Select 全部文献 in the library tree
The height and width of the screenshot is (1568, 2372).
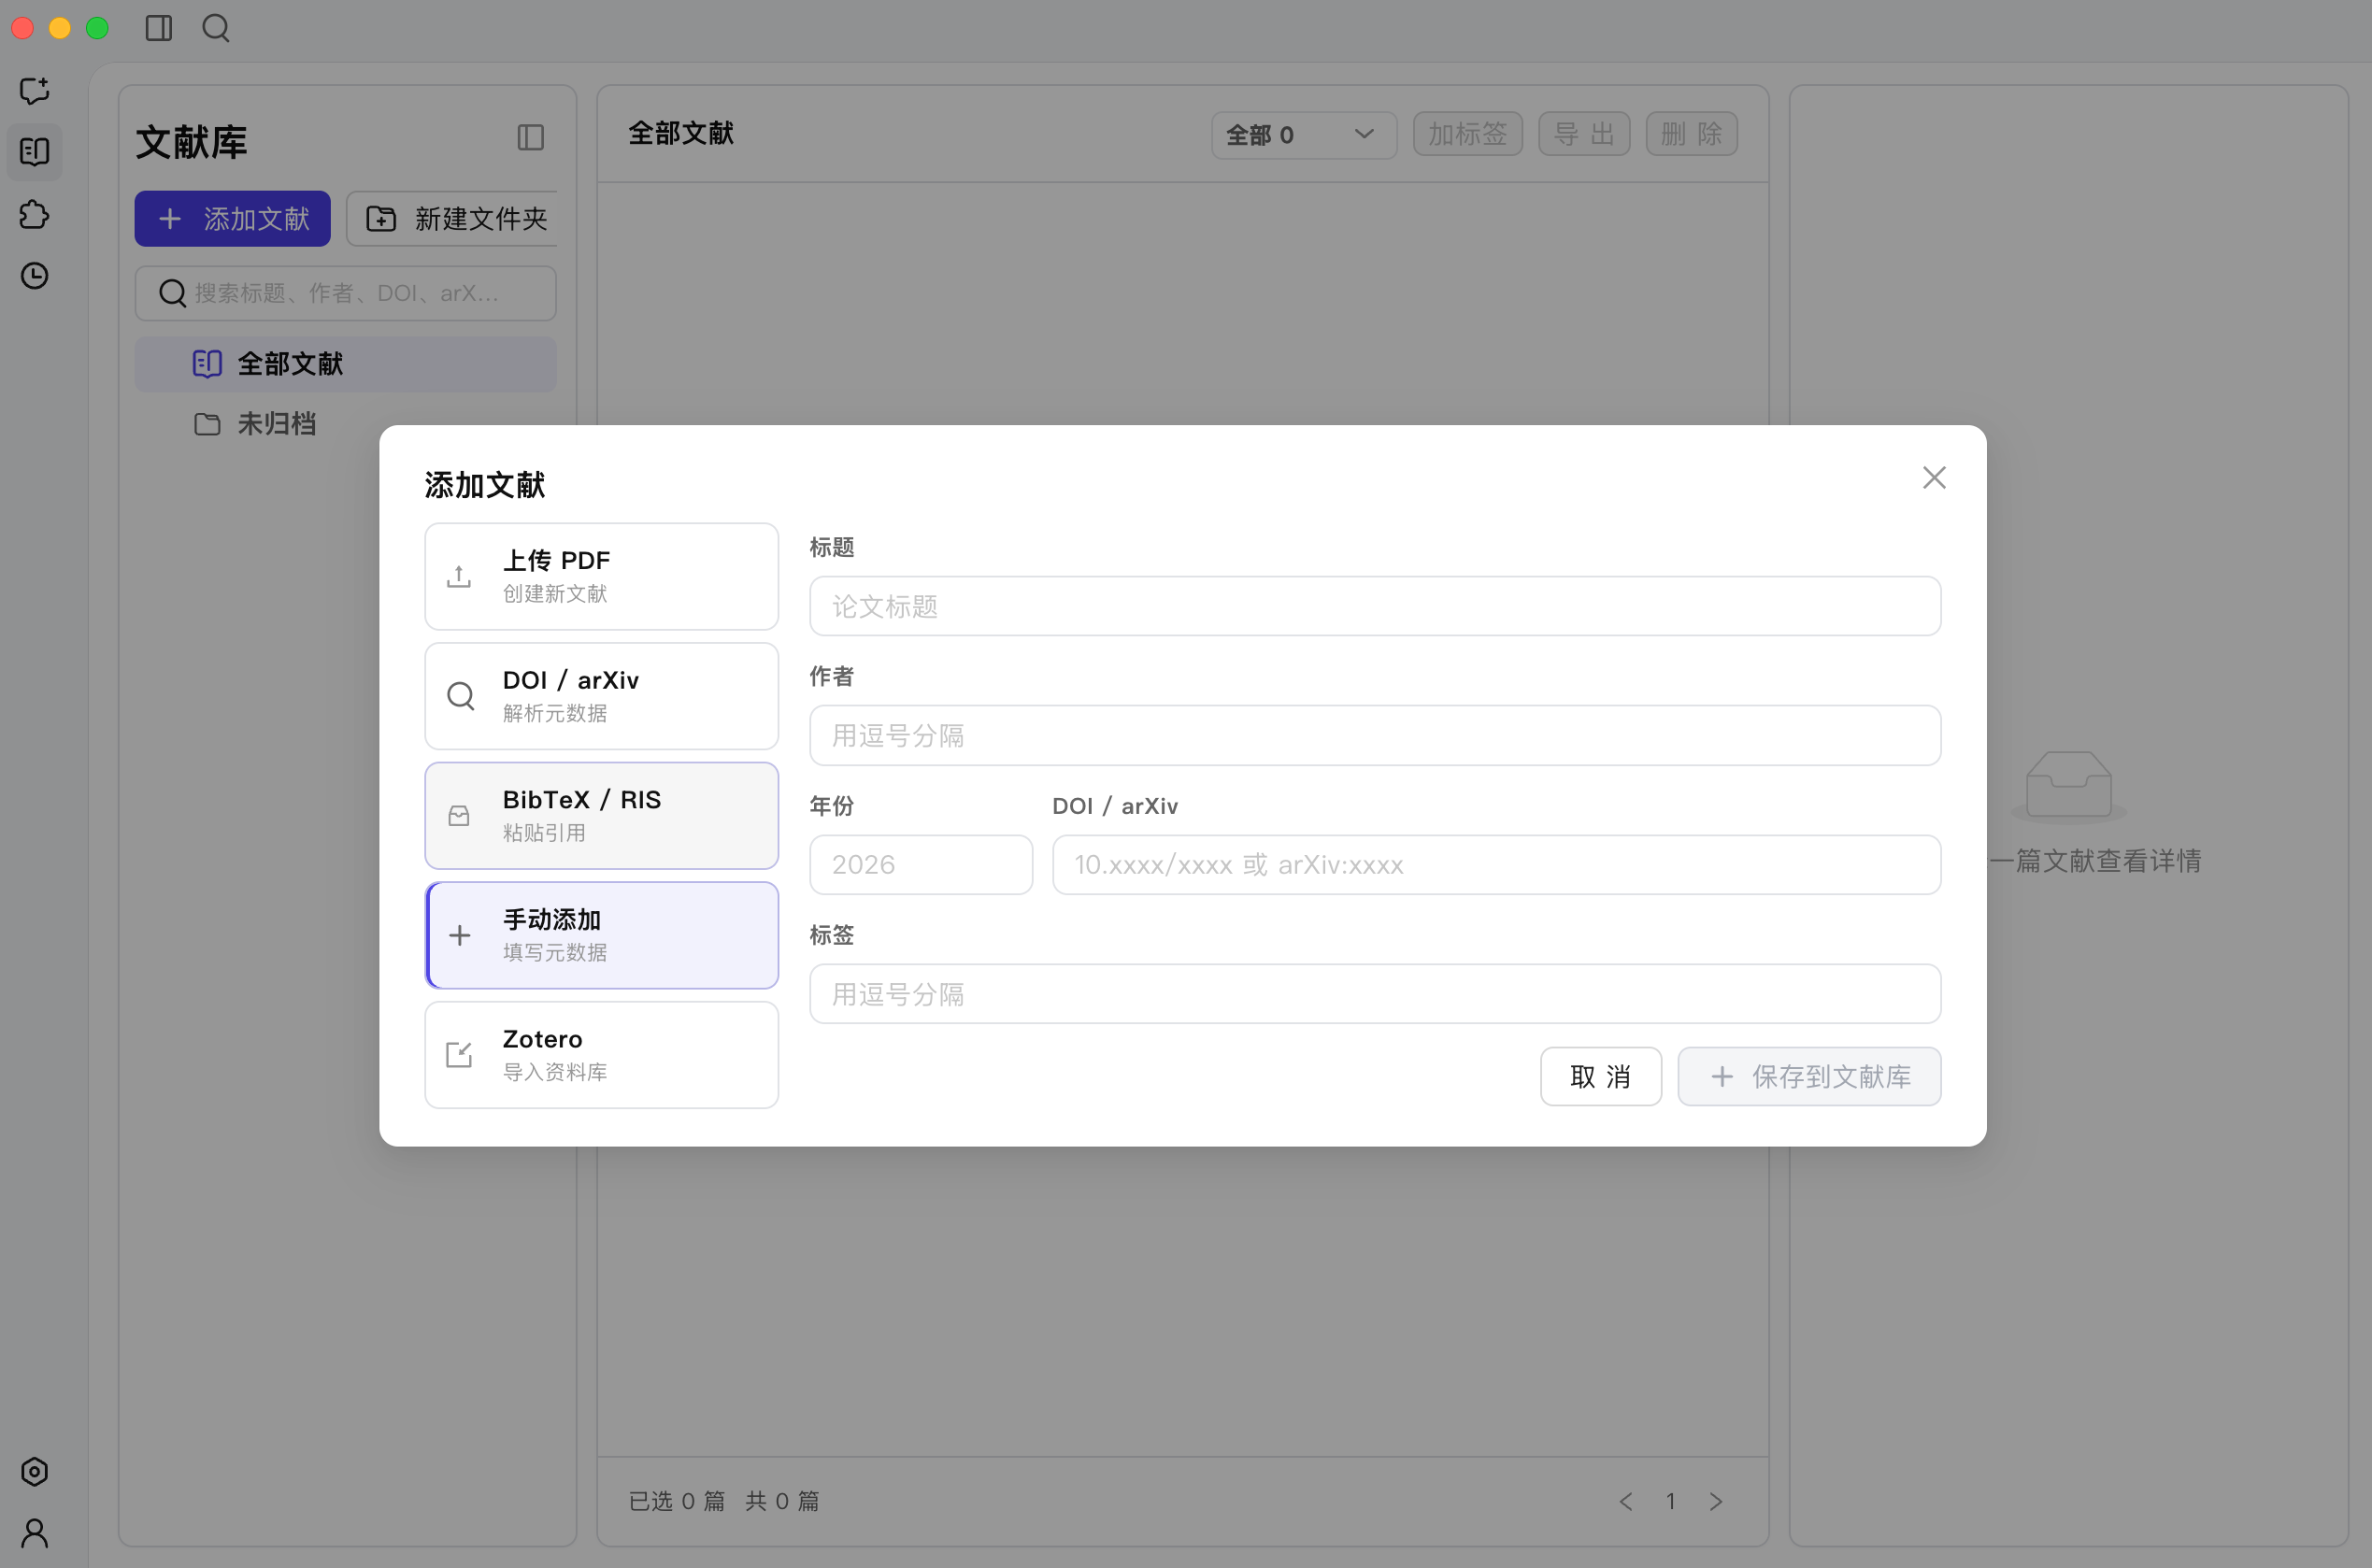point(346,364)
